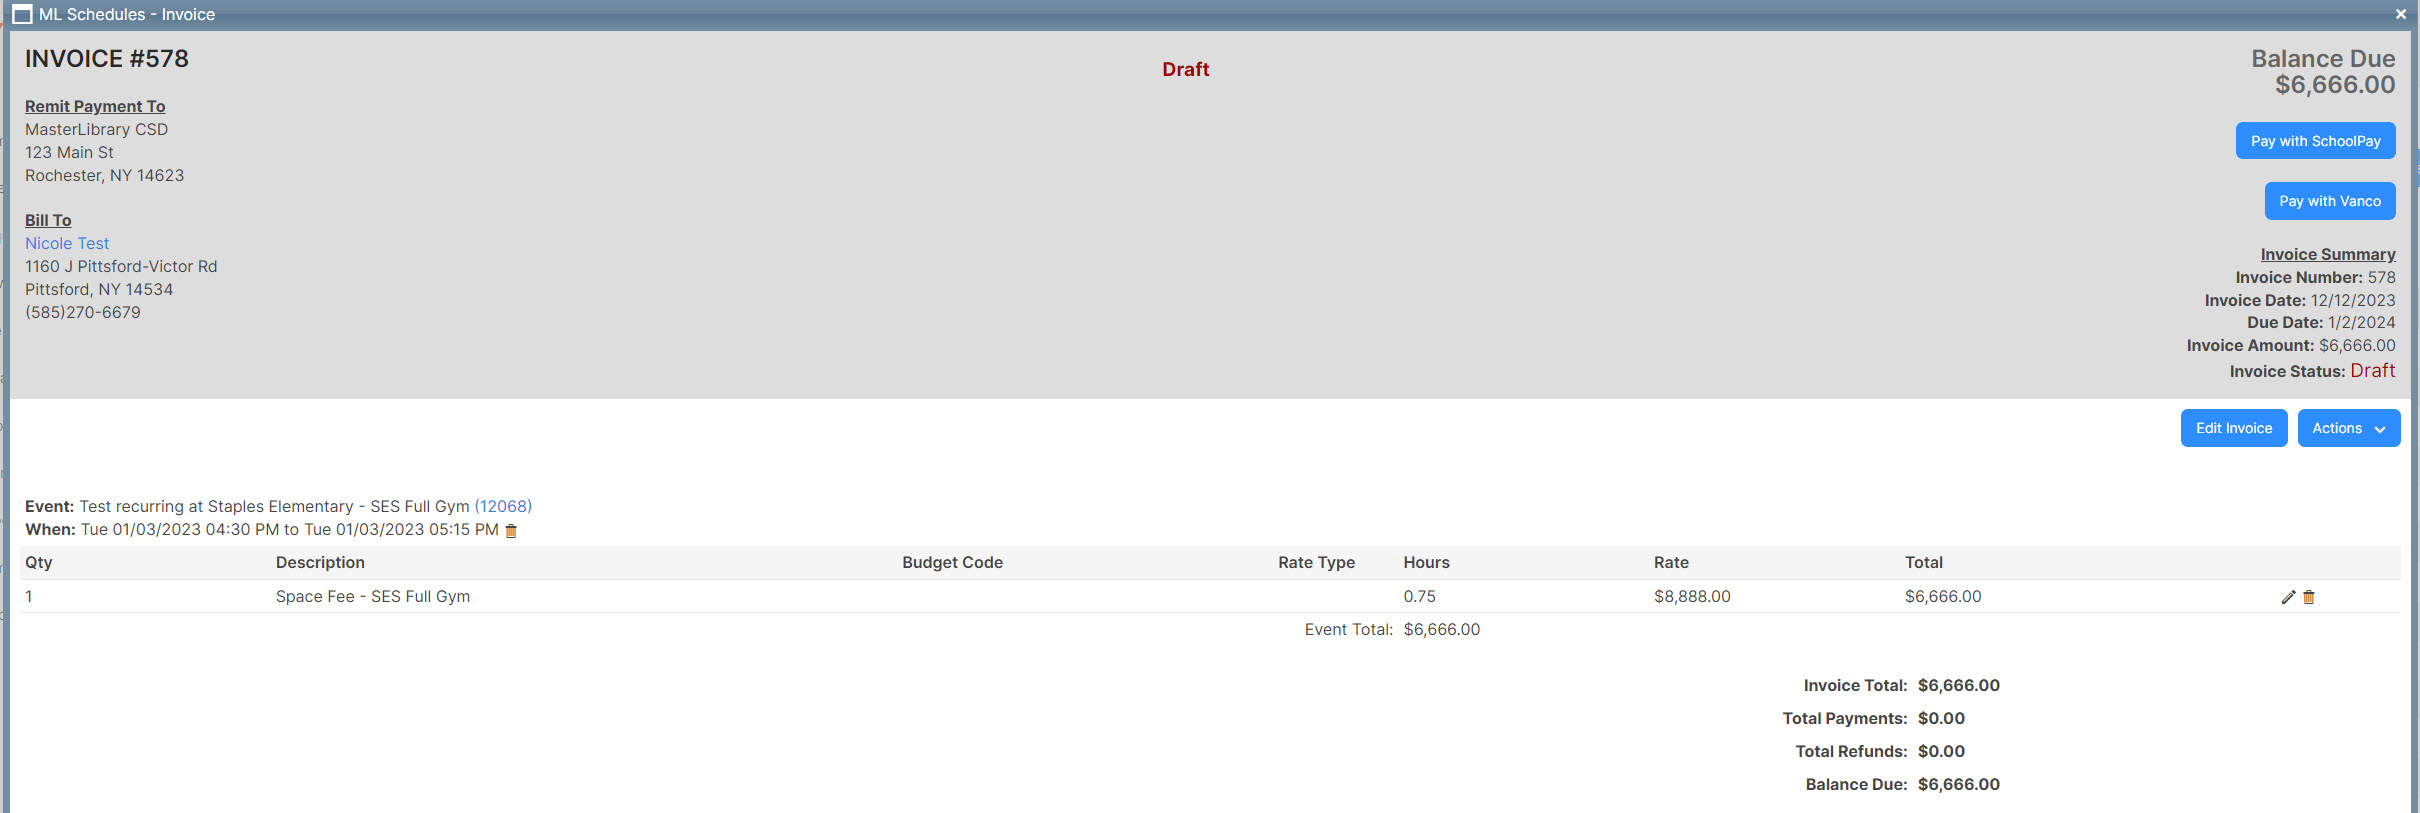Click the Qty column header

[39, 563]
